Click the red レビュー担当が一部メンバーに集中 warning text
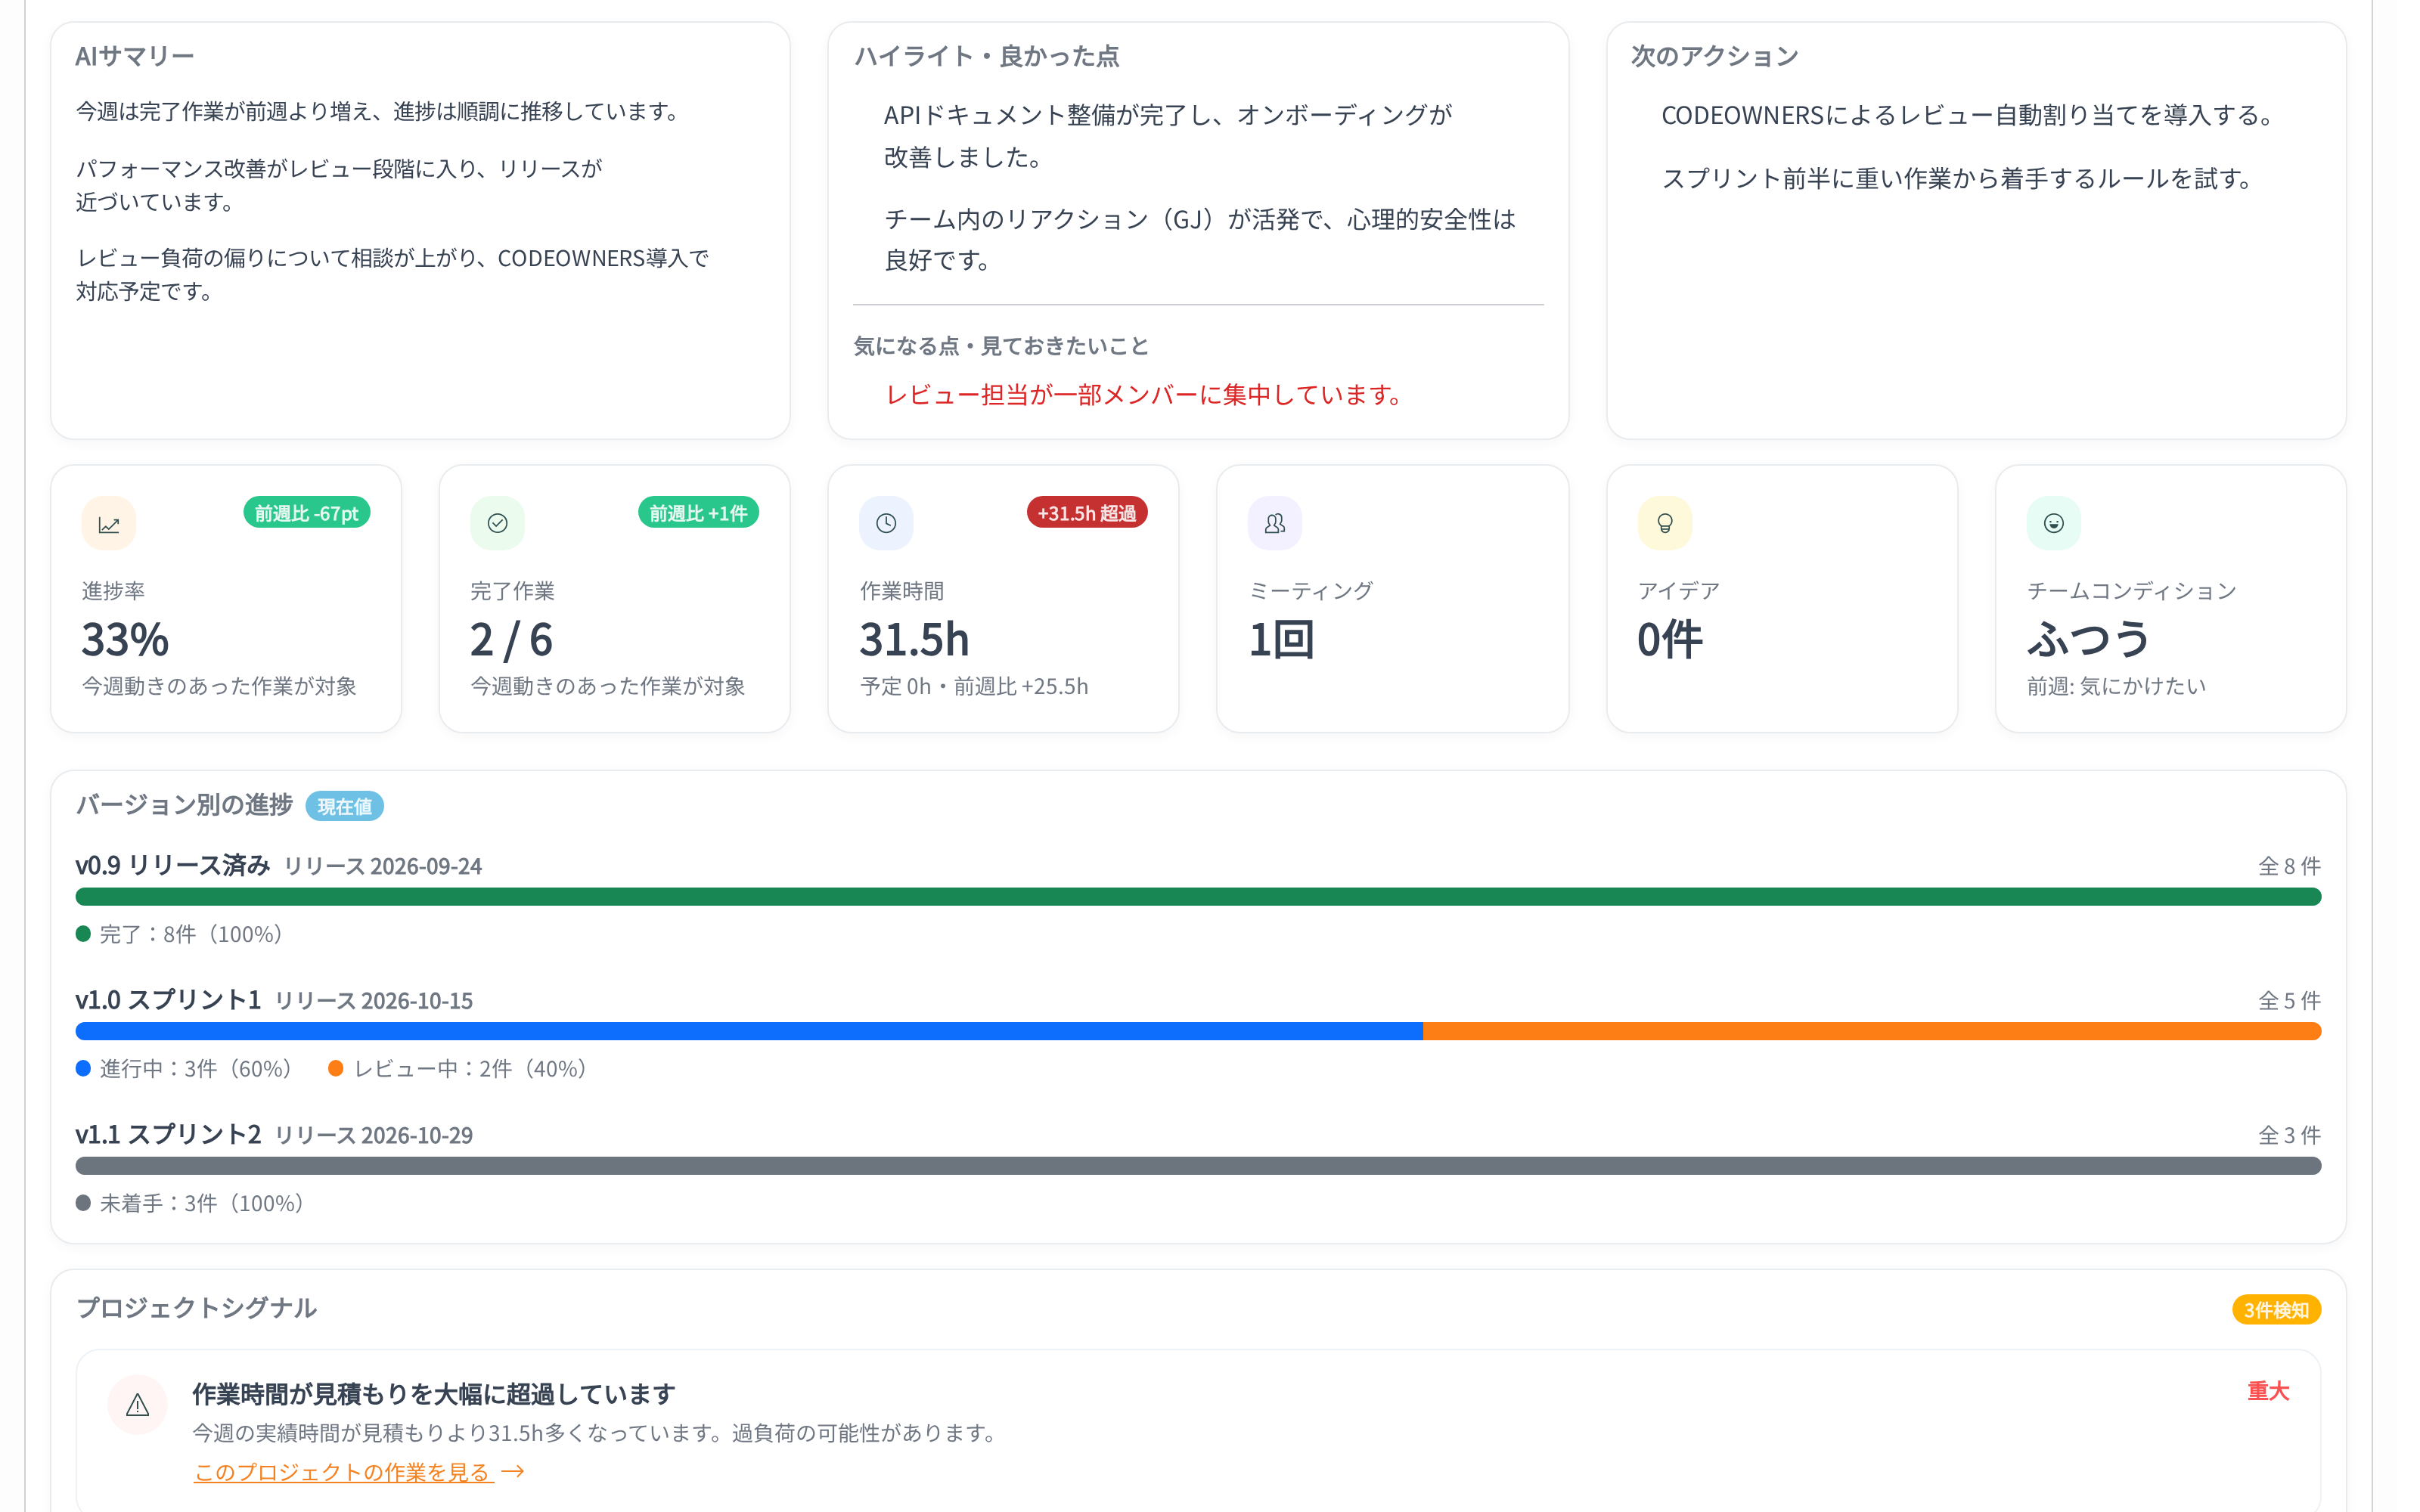 coord(1146,395)
